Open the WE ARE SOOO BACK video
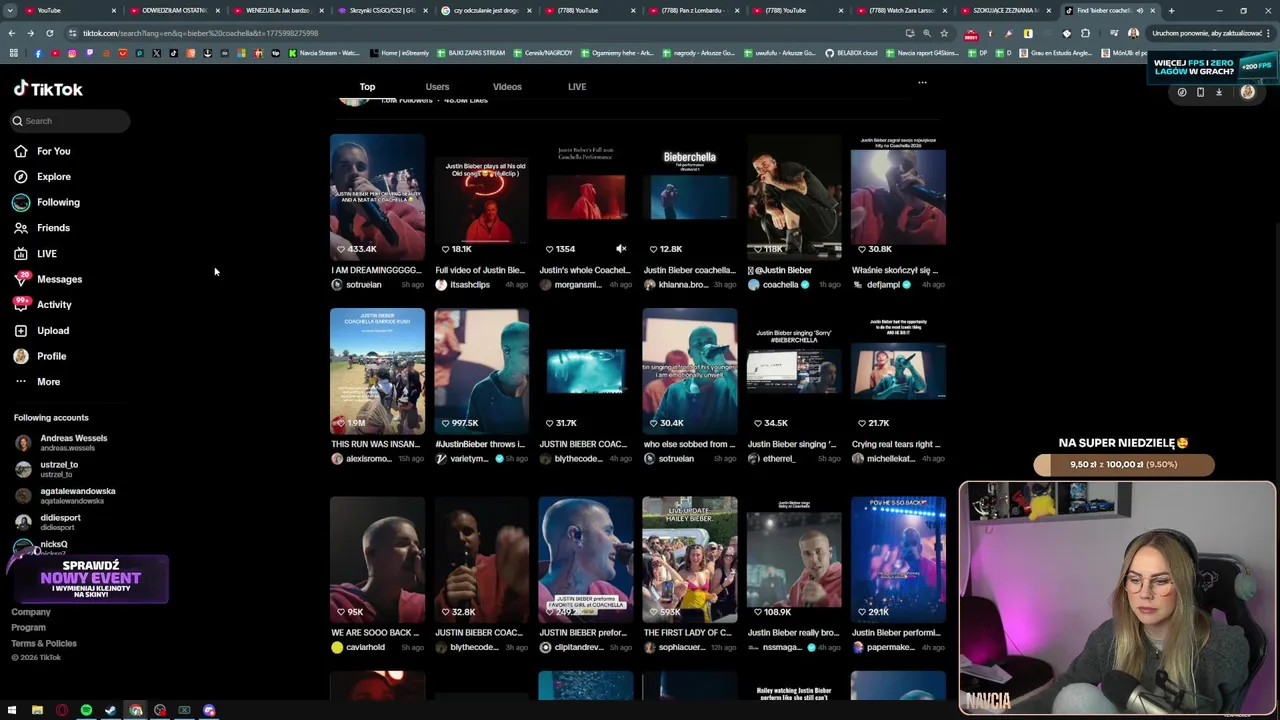Screen dimensions: 1280x720 377,560
